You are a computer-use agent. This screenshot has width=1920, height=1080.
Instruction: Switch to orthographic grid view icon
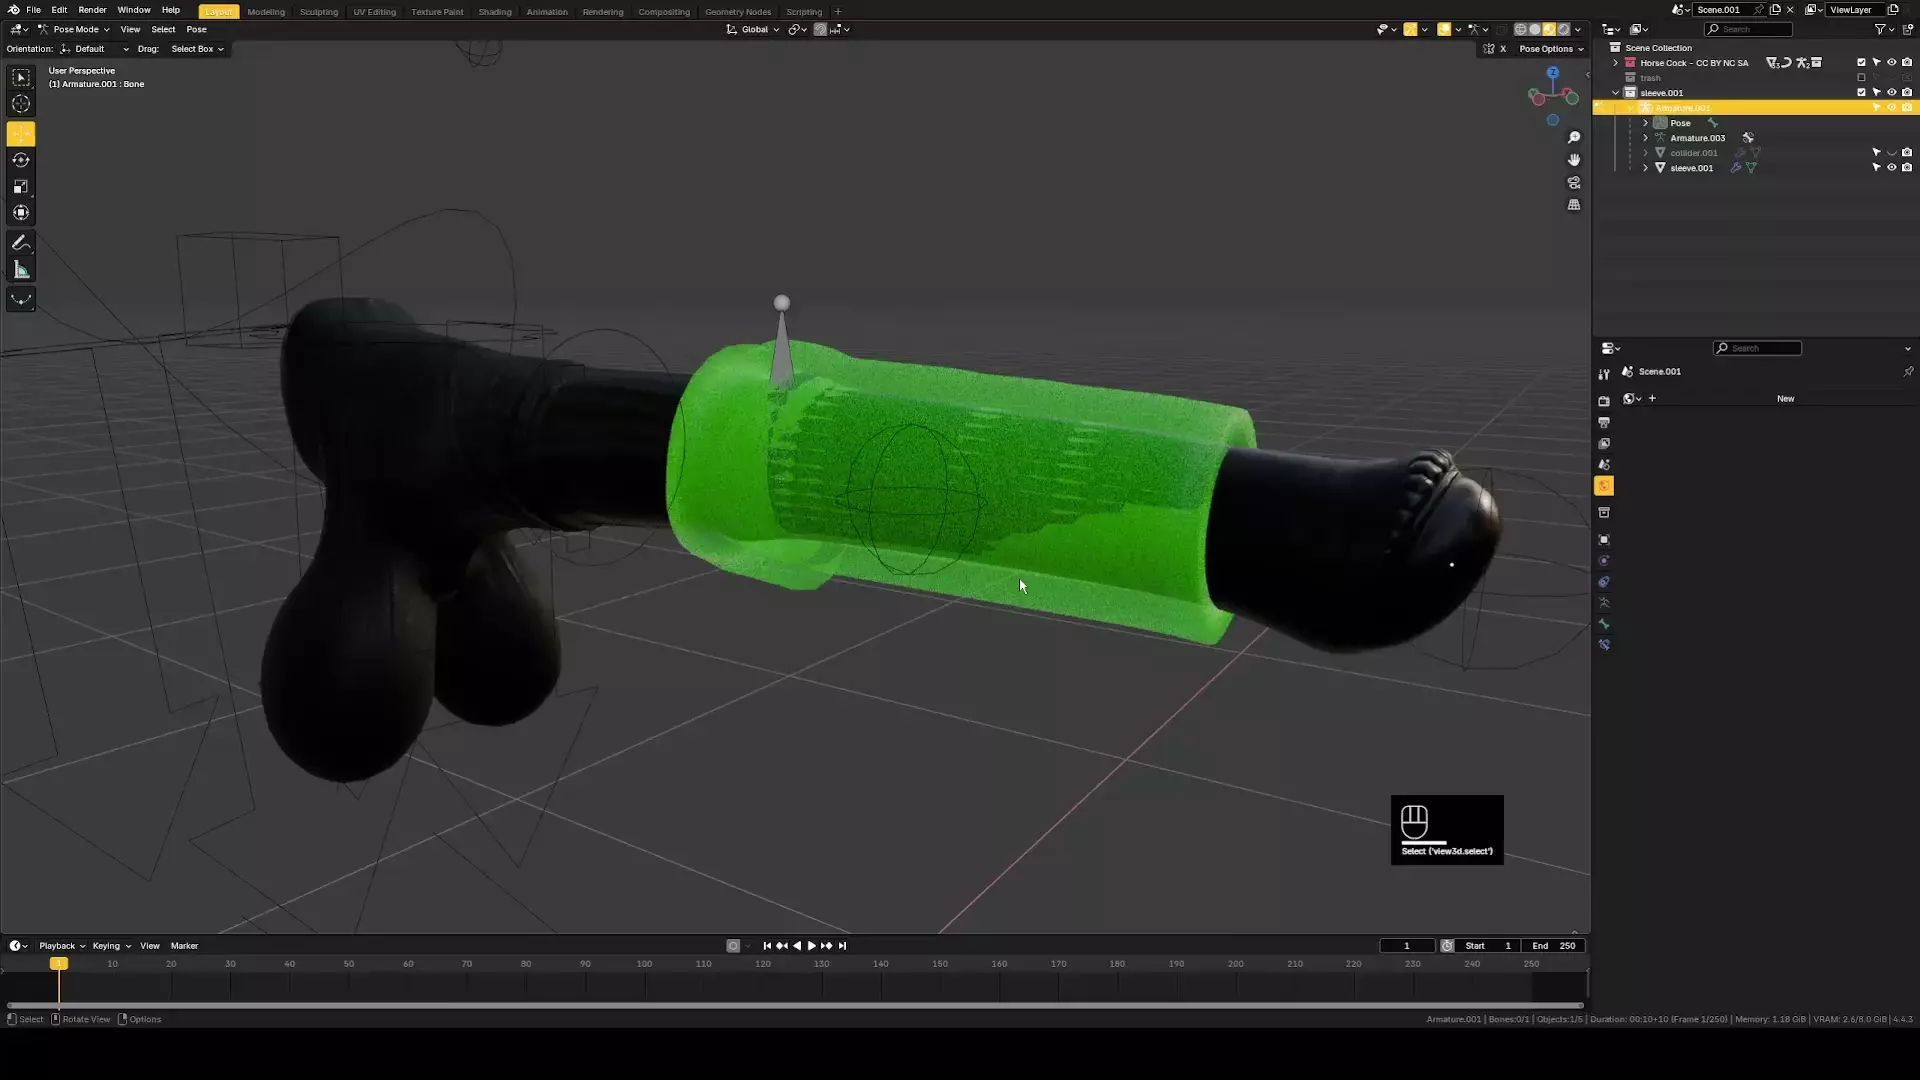[1574, 205]
